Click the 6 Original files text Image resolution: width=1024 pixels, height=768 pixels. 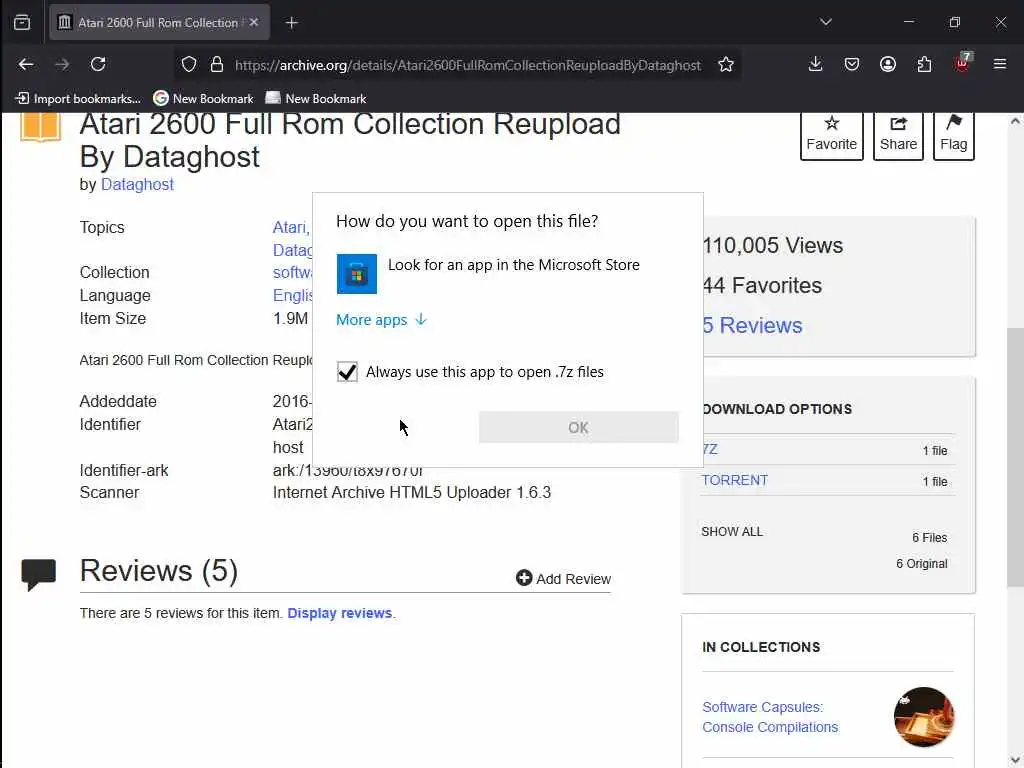tap(921, 564)
